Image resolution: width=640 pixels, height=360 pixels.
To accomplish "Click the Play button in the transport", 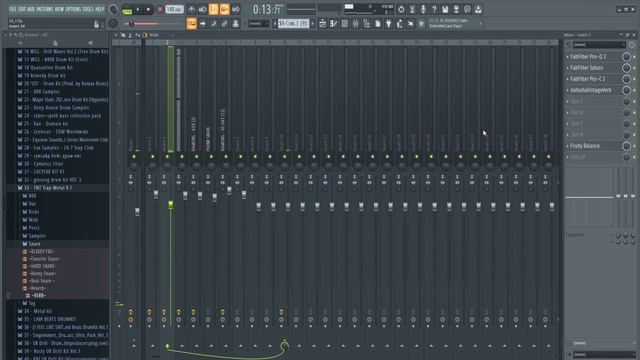I will coord(138,9).
